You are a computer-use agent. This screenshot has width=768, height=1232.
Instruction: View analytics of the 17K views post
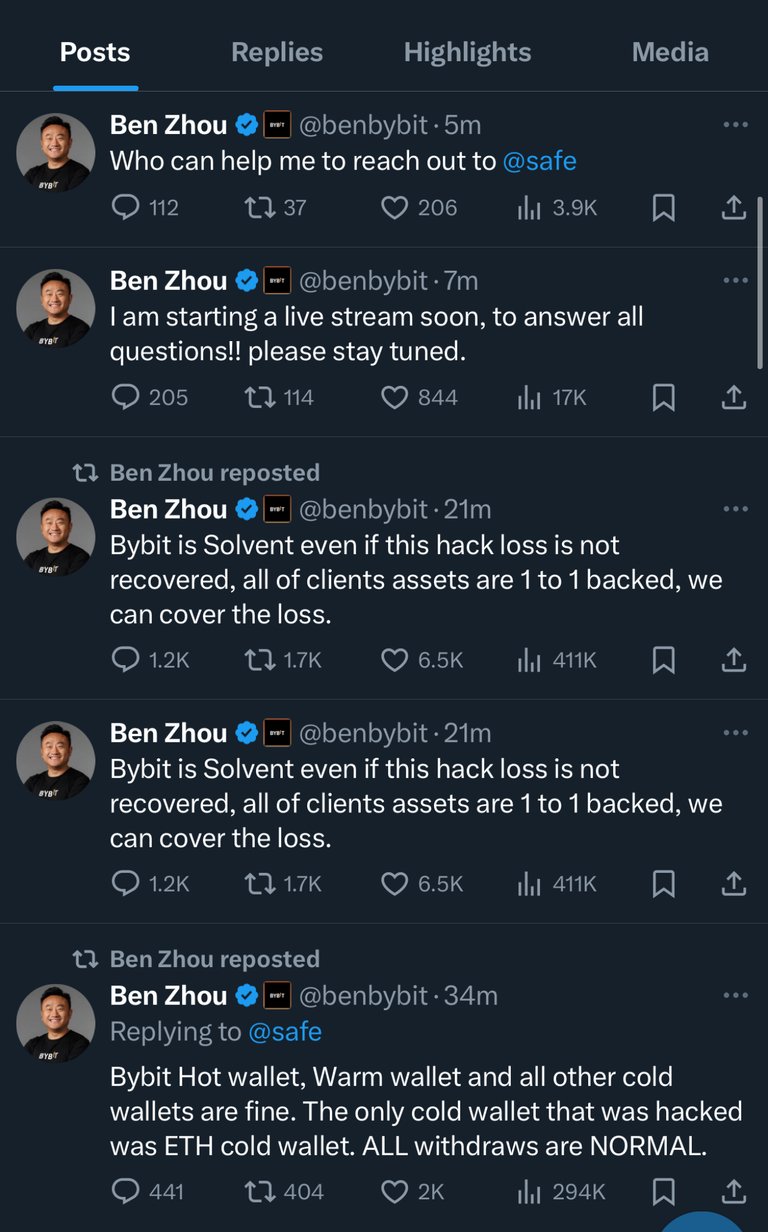point(552,397)
